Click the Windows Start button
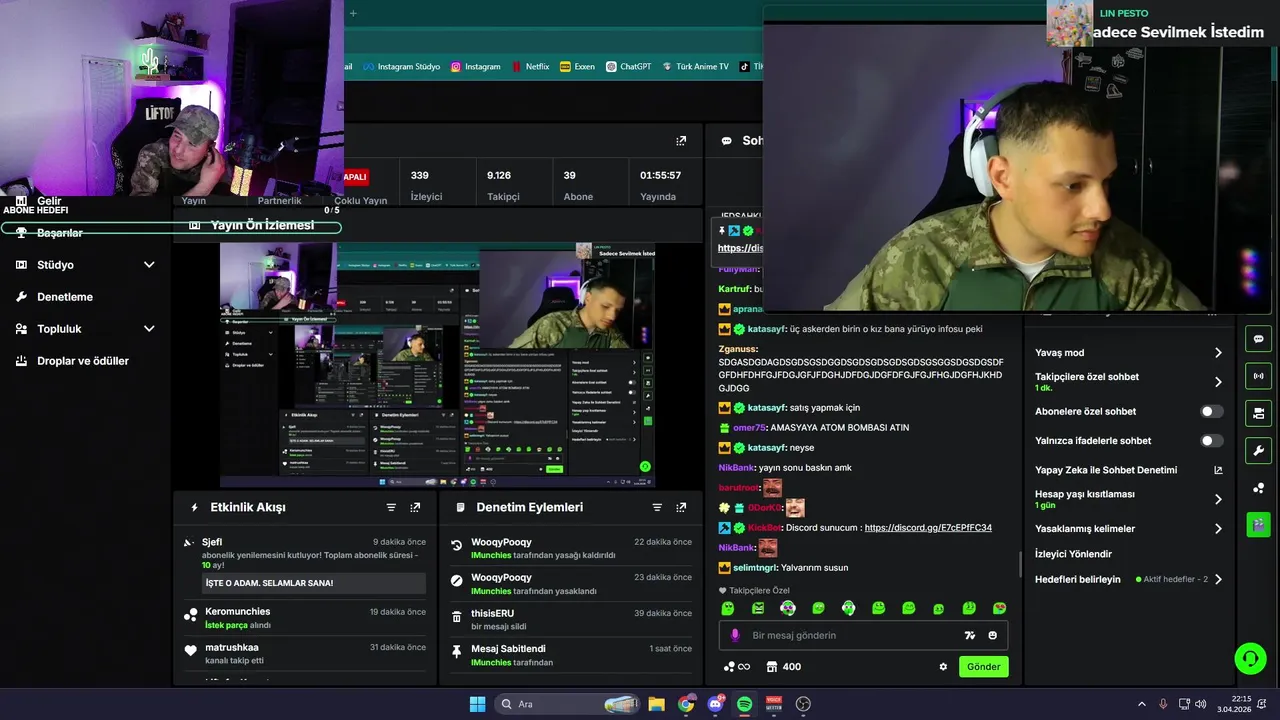The image size is (1280, 720). pyautogui.click(x=477, y=704)
